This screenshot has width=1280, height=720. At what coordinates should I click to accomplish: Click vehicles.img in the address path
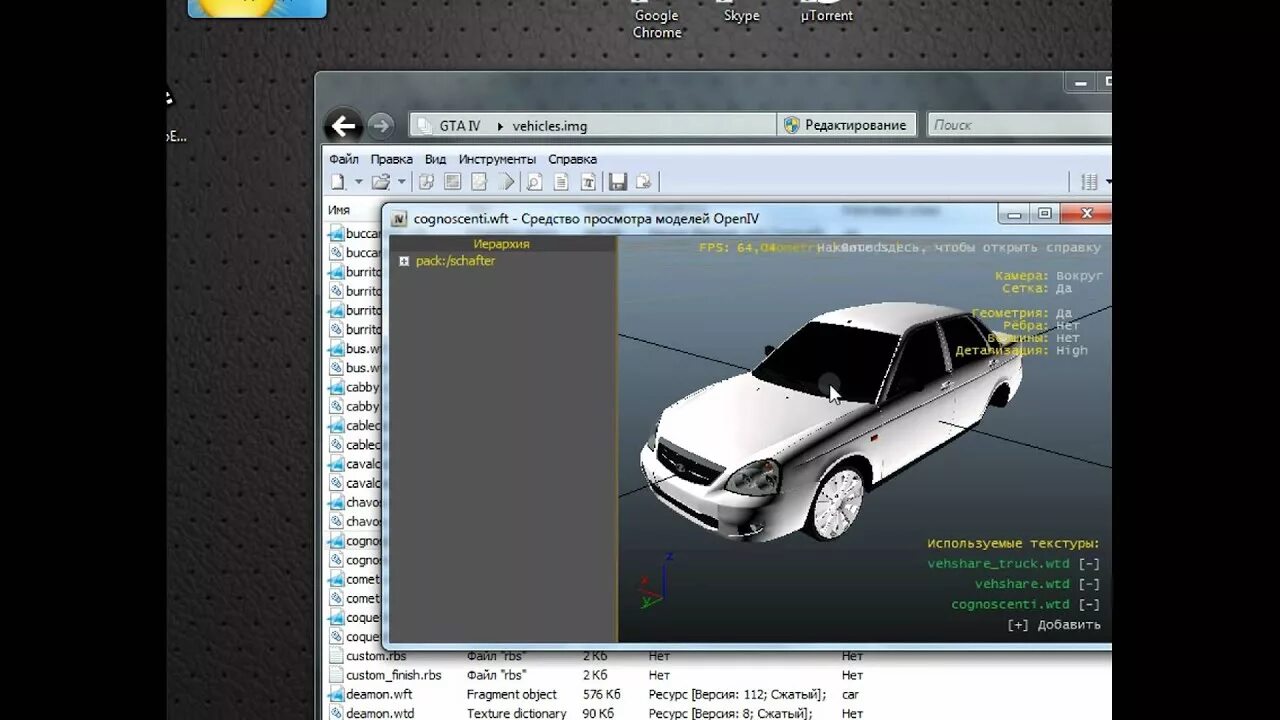click(x=550, y=126)
